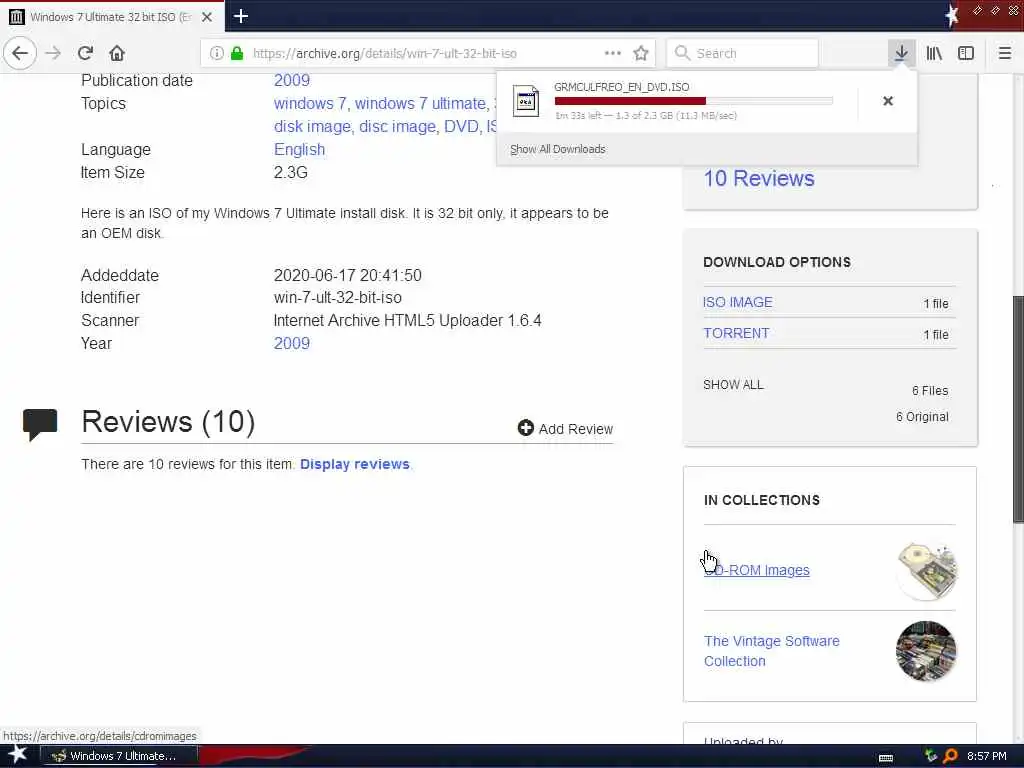Click the taskbar clock 8:57 PM
1024x768 pixels.
pyautogui.click(x=986, y=756)
